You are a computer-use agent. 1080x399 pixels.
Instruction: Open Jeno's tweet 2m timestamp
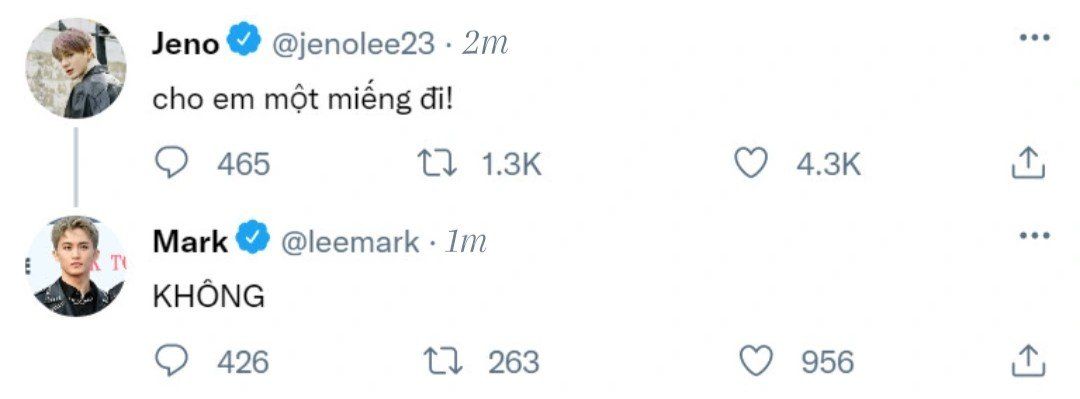485,45
